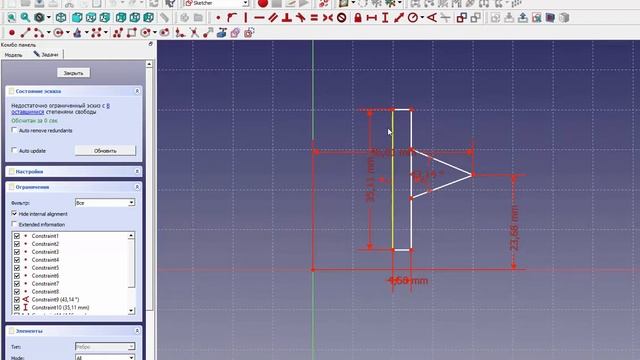Select the create circle tool
Screen dimensions: 640x360
coord(58,33)
